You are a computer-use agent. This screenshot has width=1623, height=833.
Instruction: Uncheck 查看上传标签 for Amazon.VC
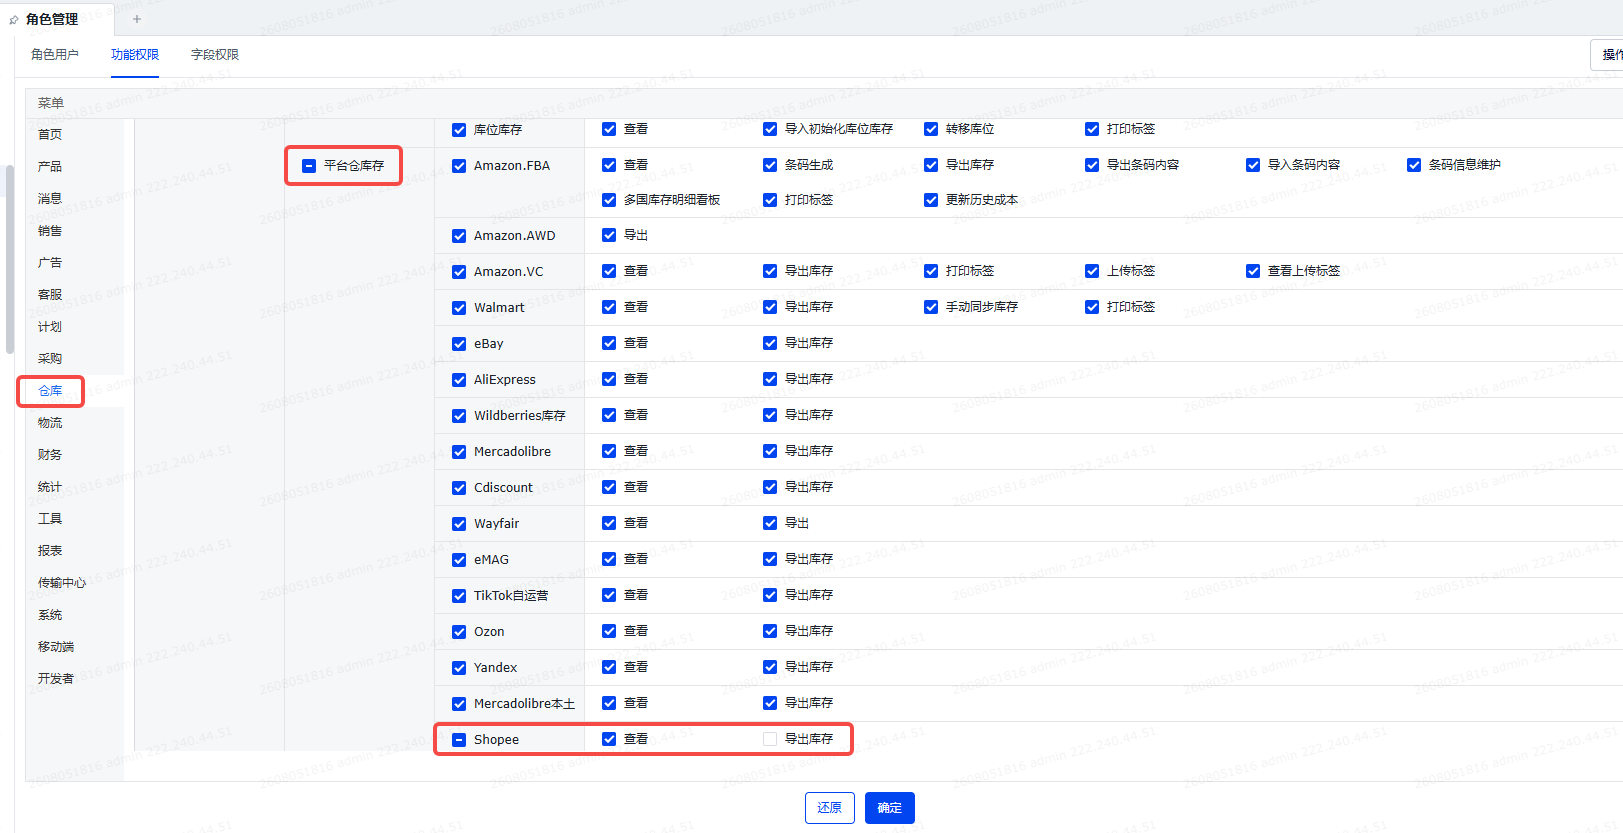1253,271
